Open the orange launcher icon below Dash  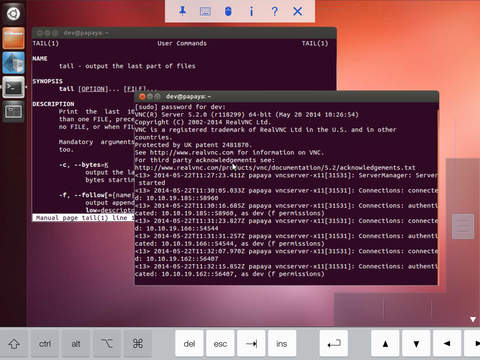[13, 38]
